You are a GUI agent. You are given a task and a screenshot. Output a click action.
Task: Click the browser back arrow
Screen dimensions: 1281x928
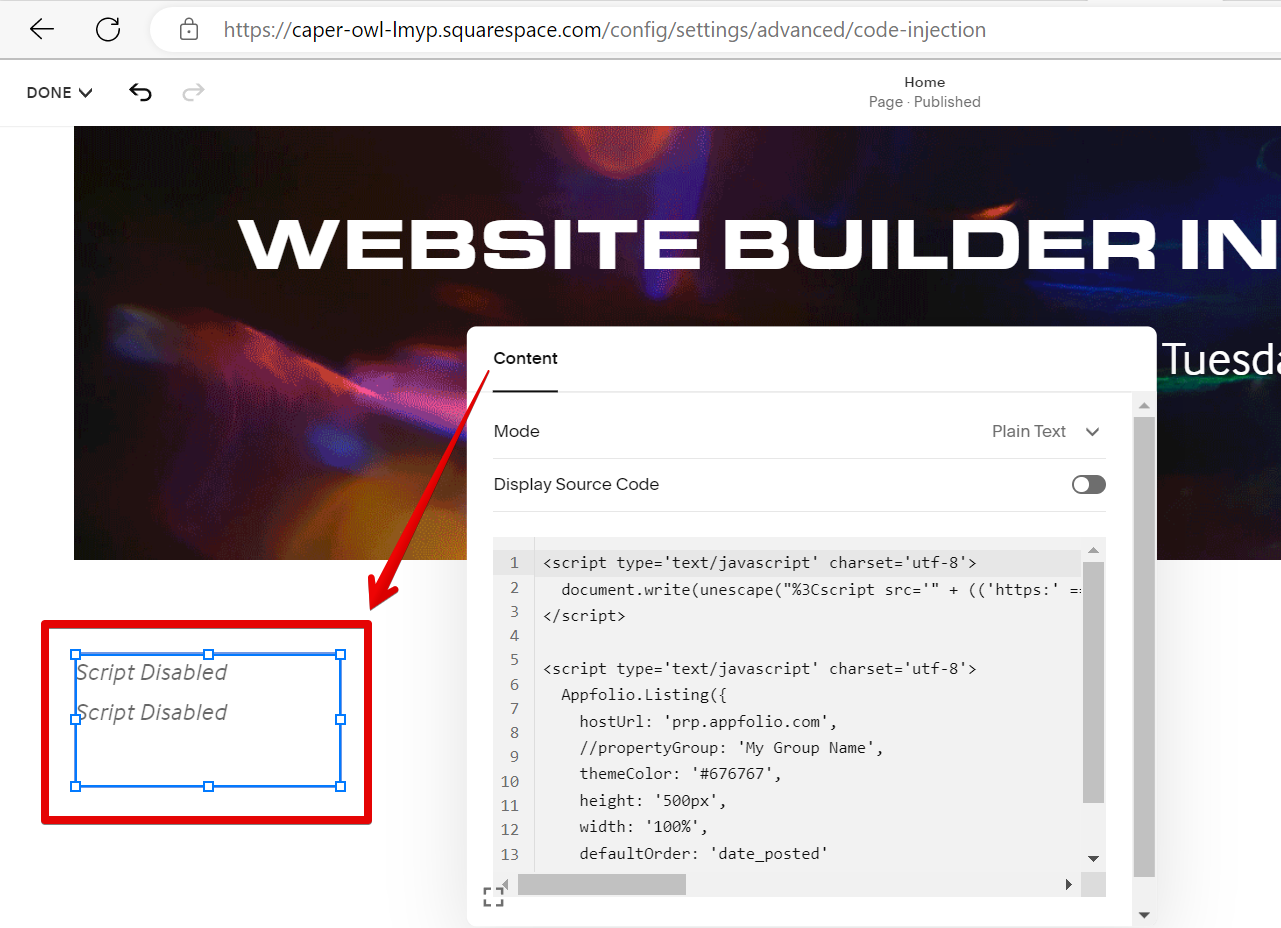pyautogui.click(x=41, y=30)
